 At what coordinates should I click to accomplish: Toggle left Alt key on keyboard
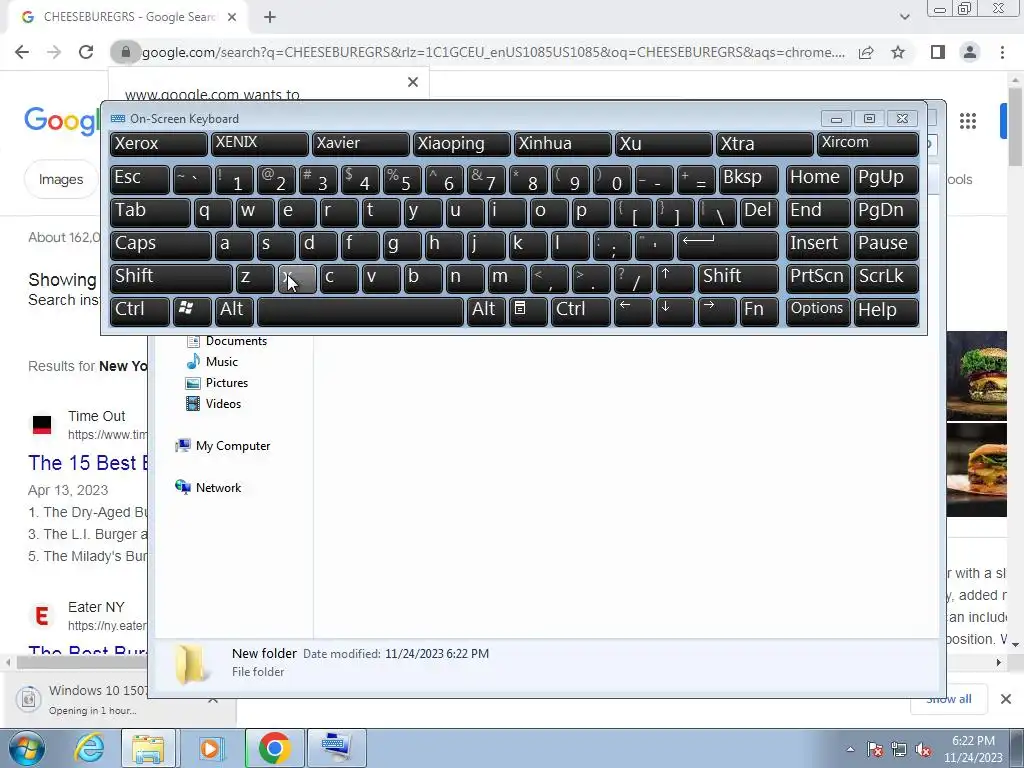click(x=234, y=311)
